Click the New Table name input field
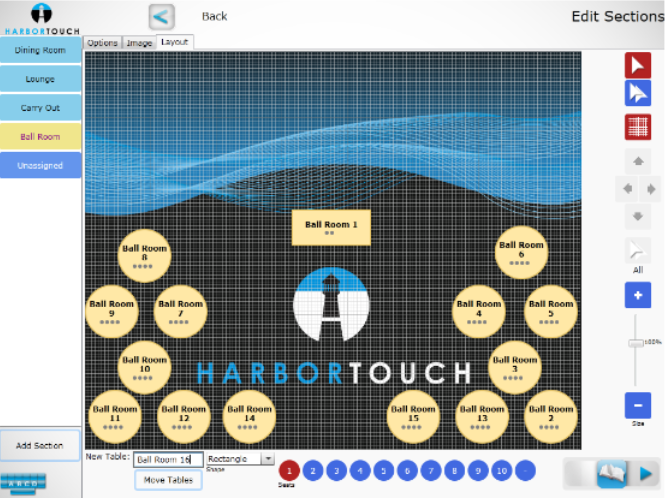 [168, 459]
